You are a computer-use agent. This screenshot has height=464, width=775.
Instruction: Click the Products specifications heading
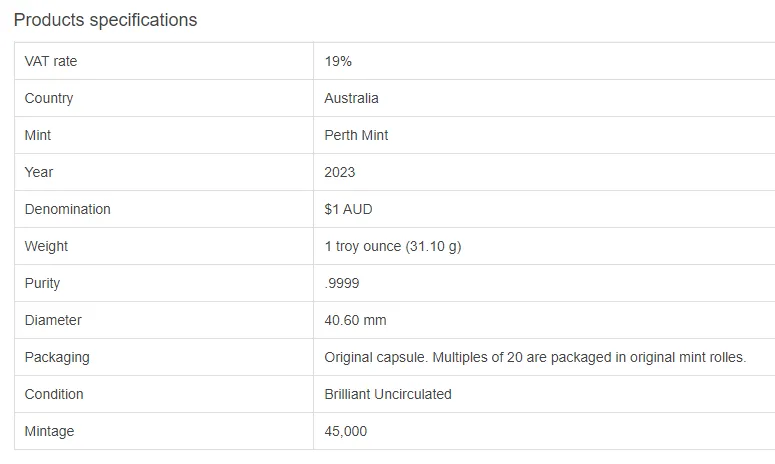pyautogui.click(x=105, y=20)
